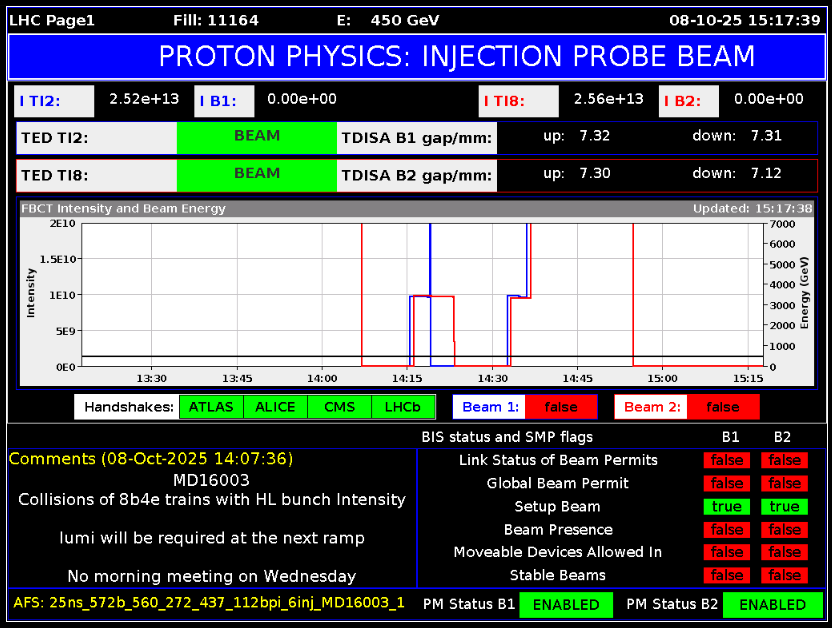Screen dimensions: 832x628
Task: Click Setup Beam true flag for B2
Action: tap(784, 507)
